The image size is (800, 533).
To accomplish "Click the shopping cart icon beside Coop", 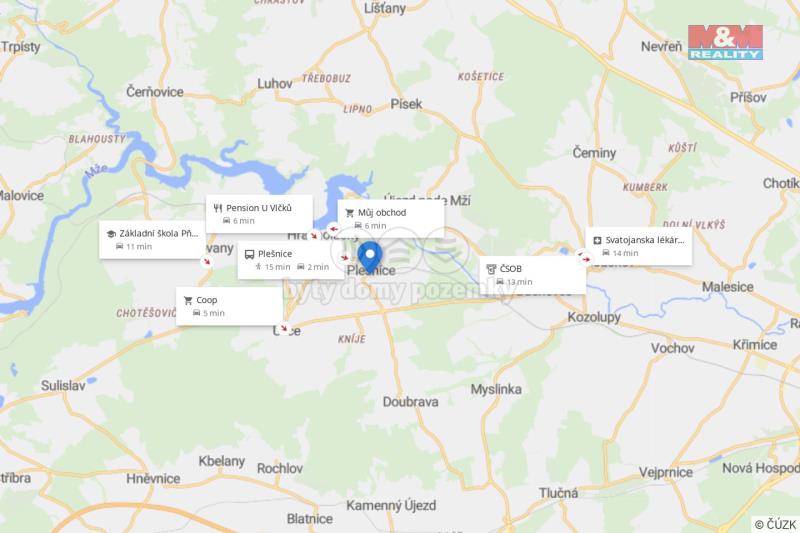I will pyautogui.click(x=188, y=300).
